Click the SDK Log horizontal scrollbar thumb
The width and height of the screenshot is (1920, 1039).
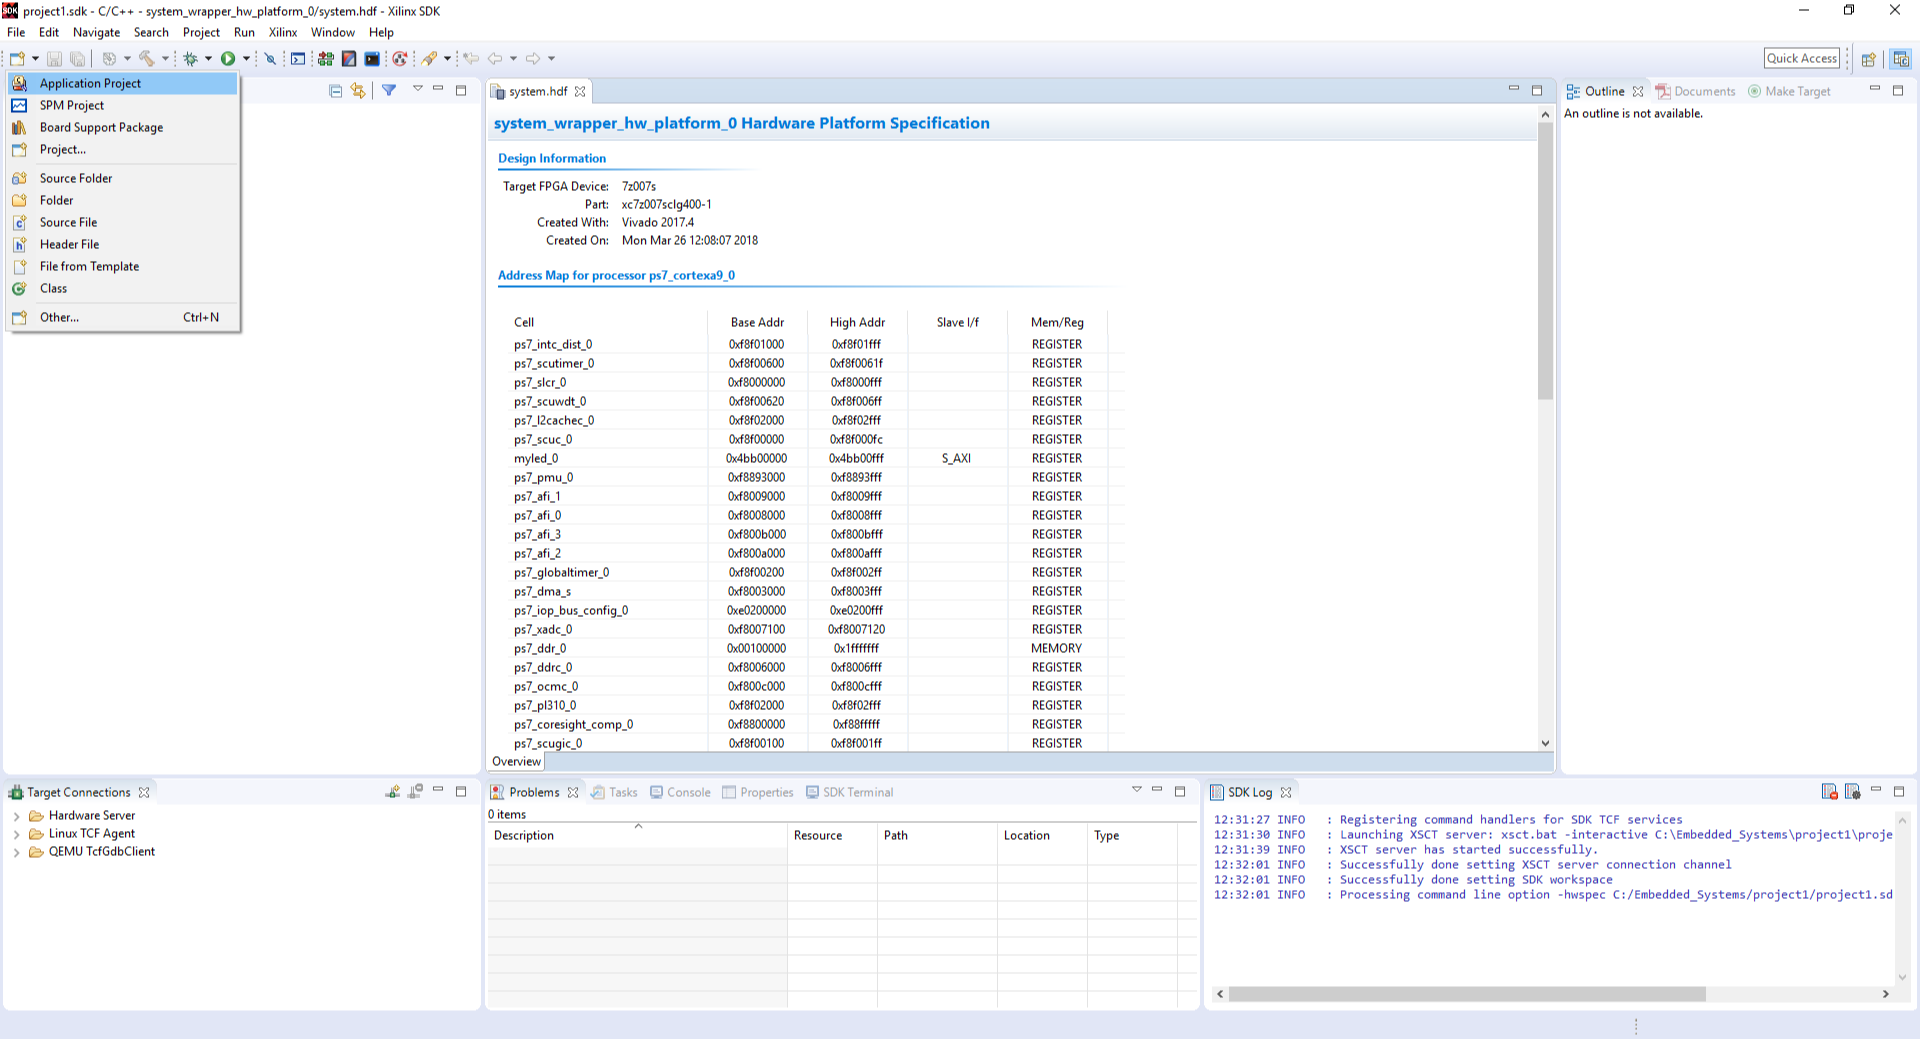coord(1467,994)
